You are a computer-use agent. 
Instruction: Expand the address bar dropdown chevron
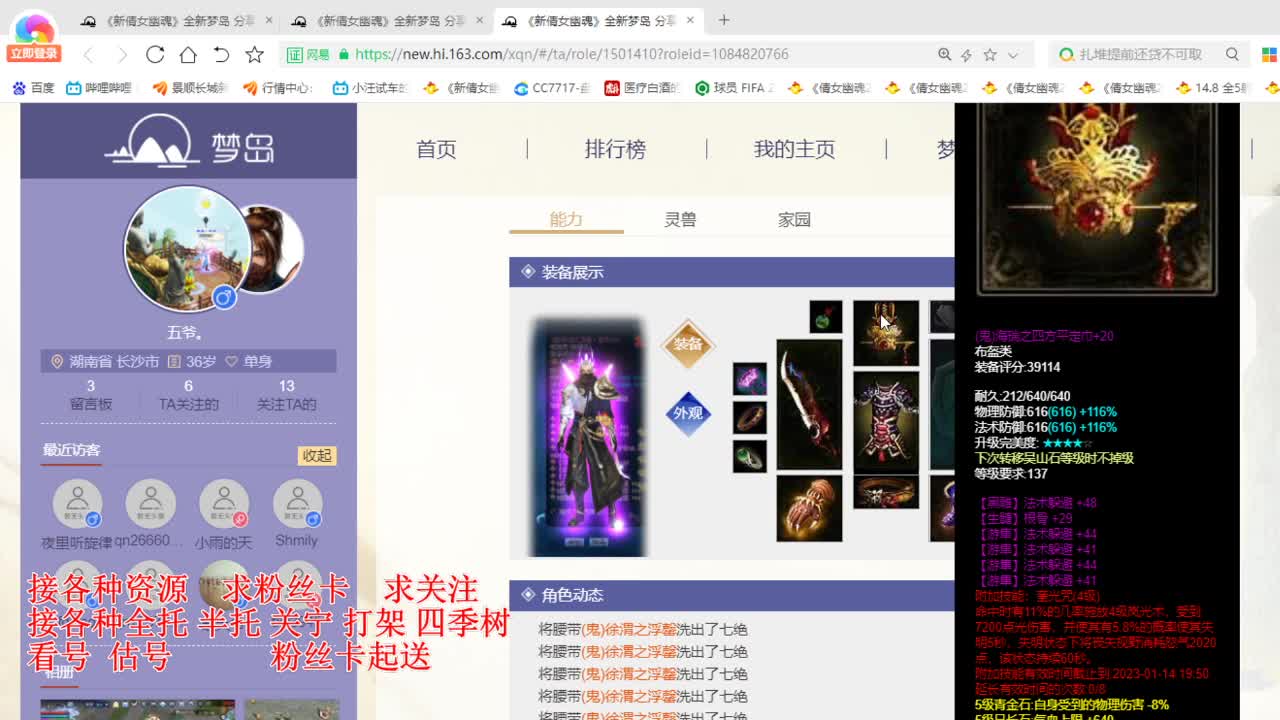(1013, 55)
